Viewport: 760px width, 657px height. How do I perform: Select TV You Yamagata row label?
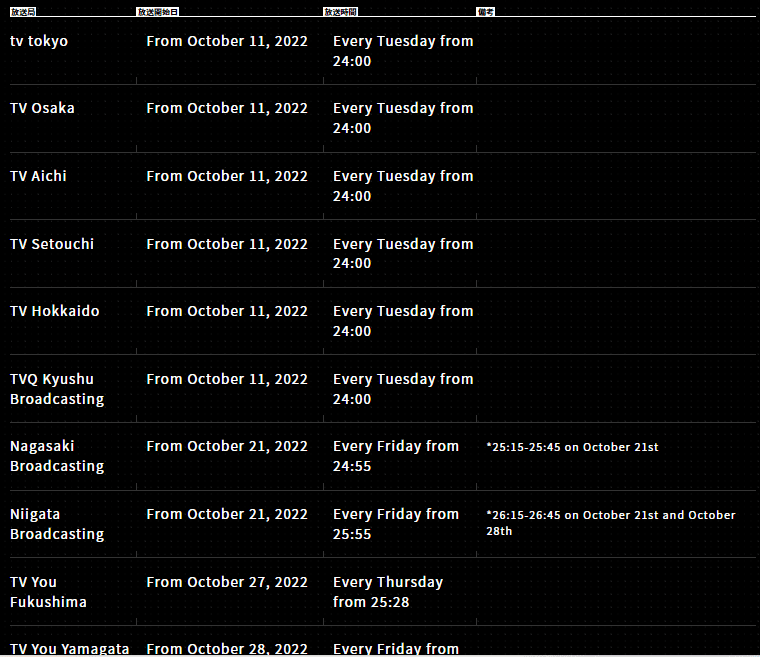click(70, 649)
